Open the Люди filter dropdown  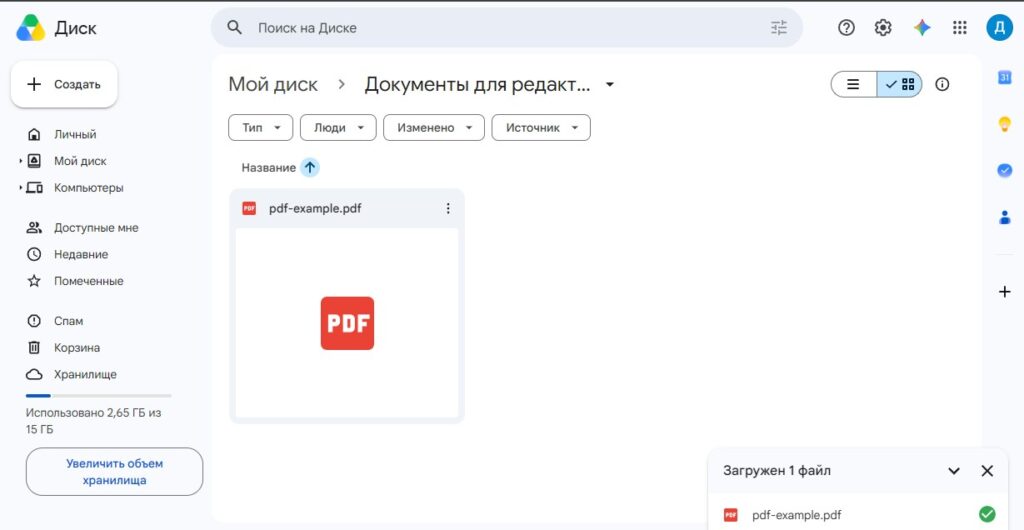pos(338,128)
